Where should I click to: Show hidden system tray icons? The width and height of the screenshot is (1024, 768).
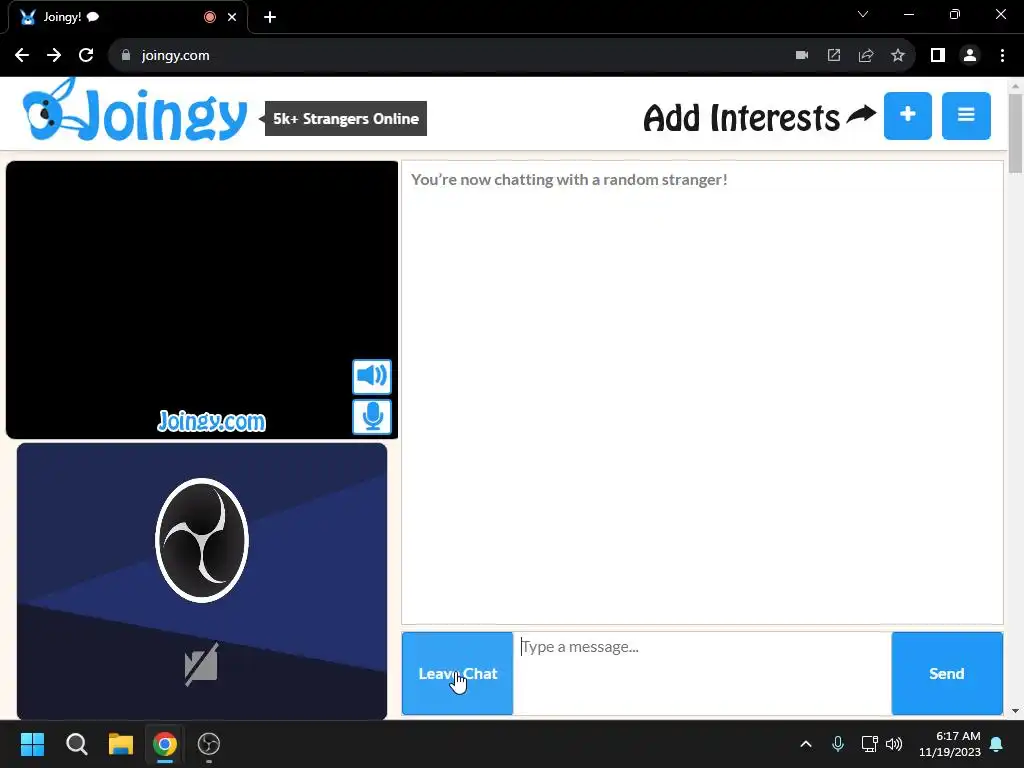806,744
